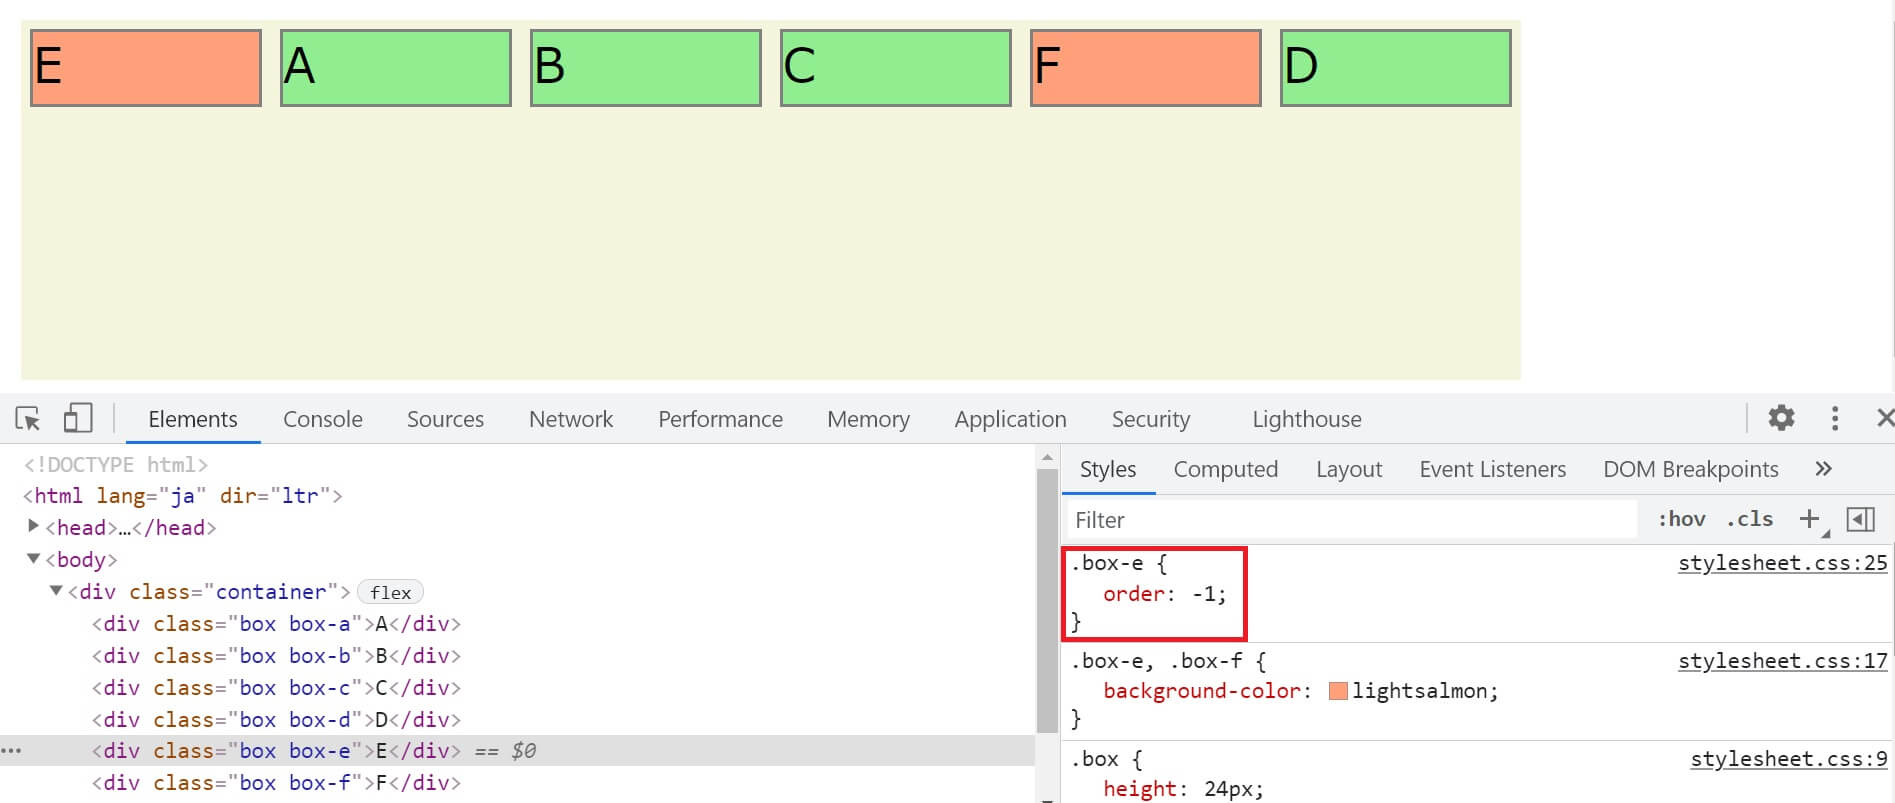Viewport: 1895px width, 803px height.
Task: Open the stylesheet.css:25 source link
Action: 1782,563
